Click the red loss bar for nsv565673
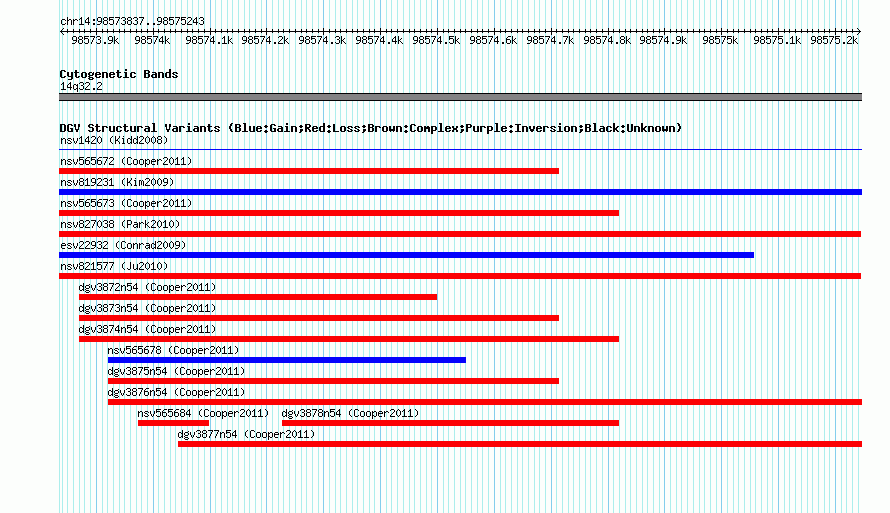The height and width of the screenshot is (513, 890). (339, 213)
